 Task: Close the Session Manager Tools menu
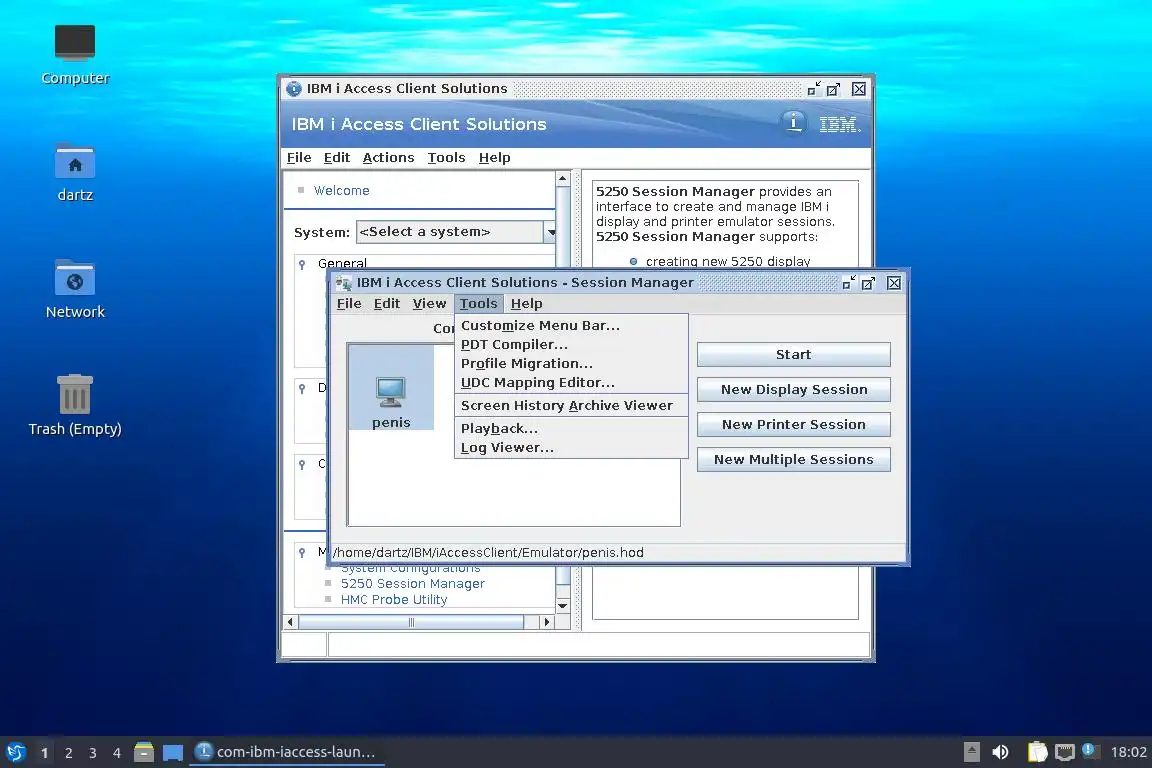click(x=478, y=304)
